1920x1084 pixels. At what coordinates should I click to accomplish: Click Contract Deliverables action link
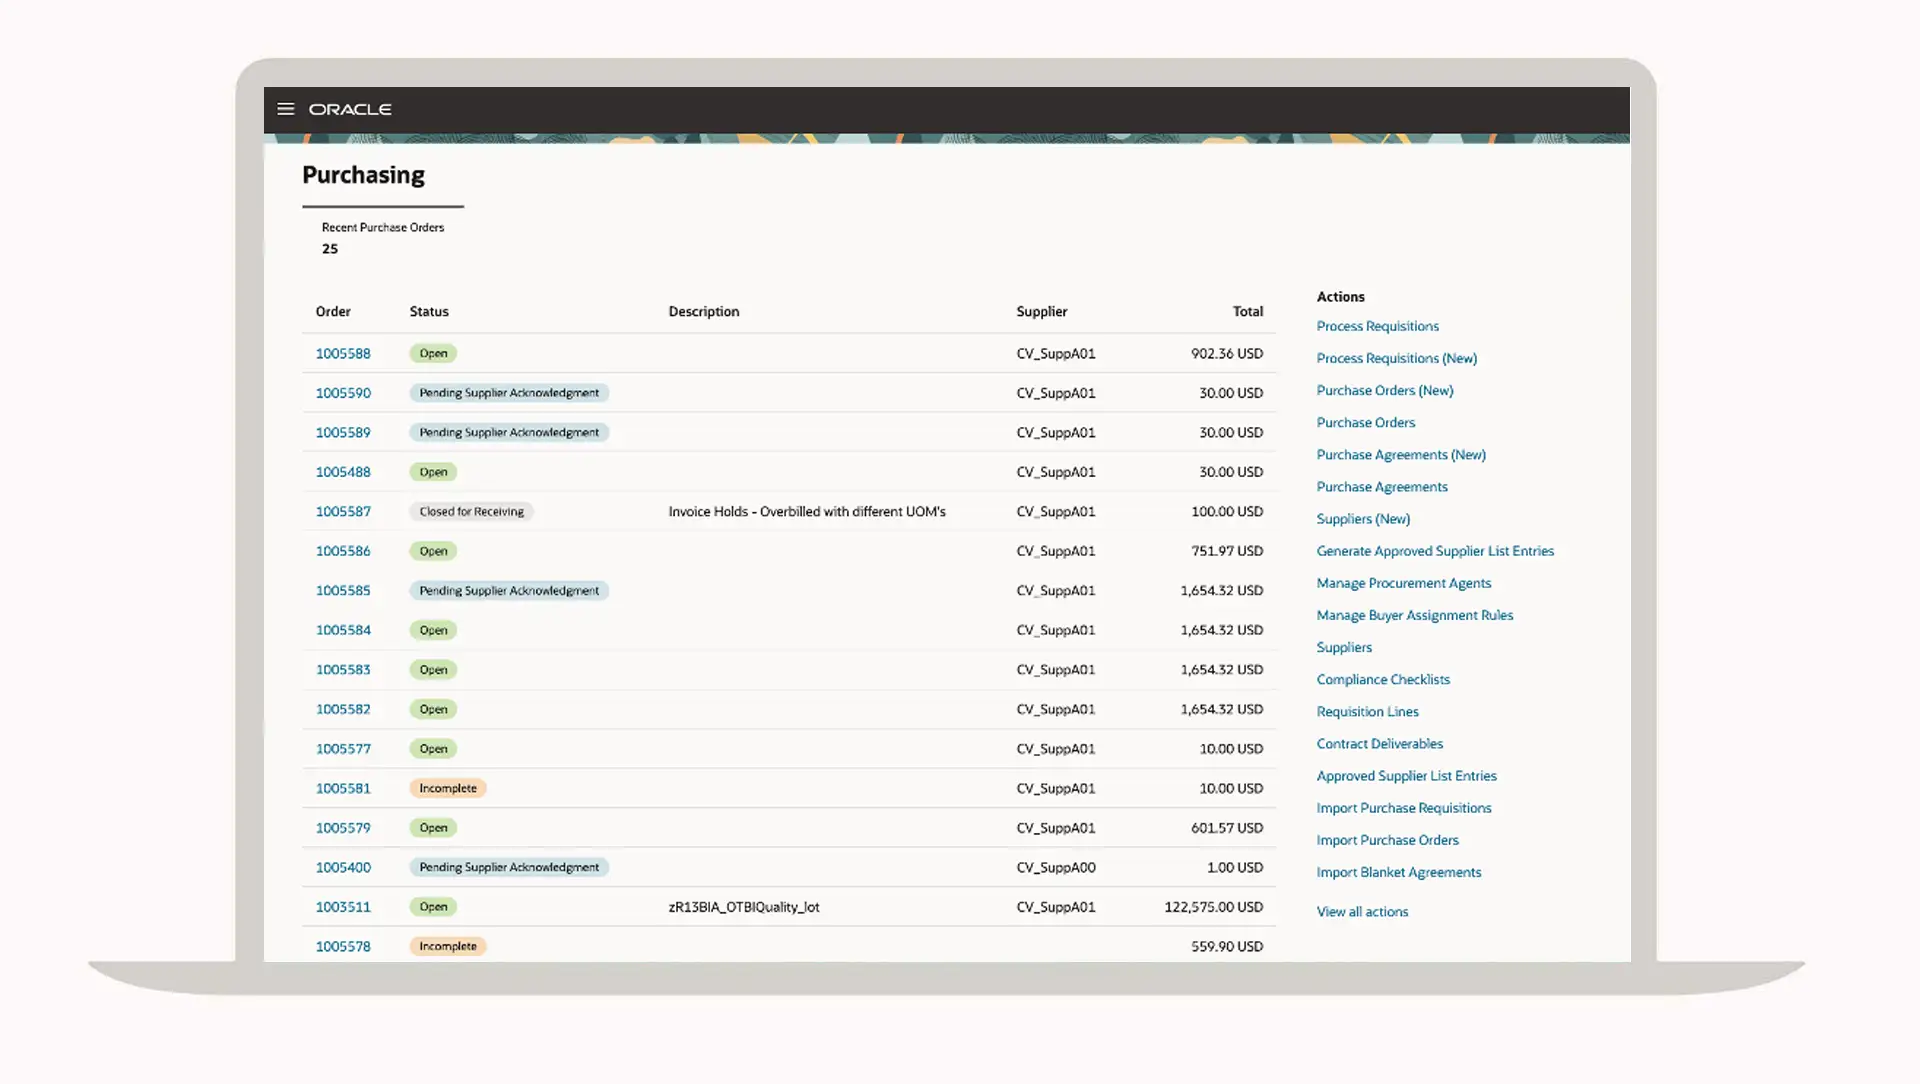coord(1379,744)
